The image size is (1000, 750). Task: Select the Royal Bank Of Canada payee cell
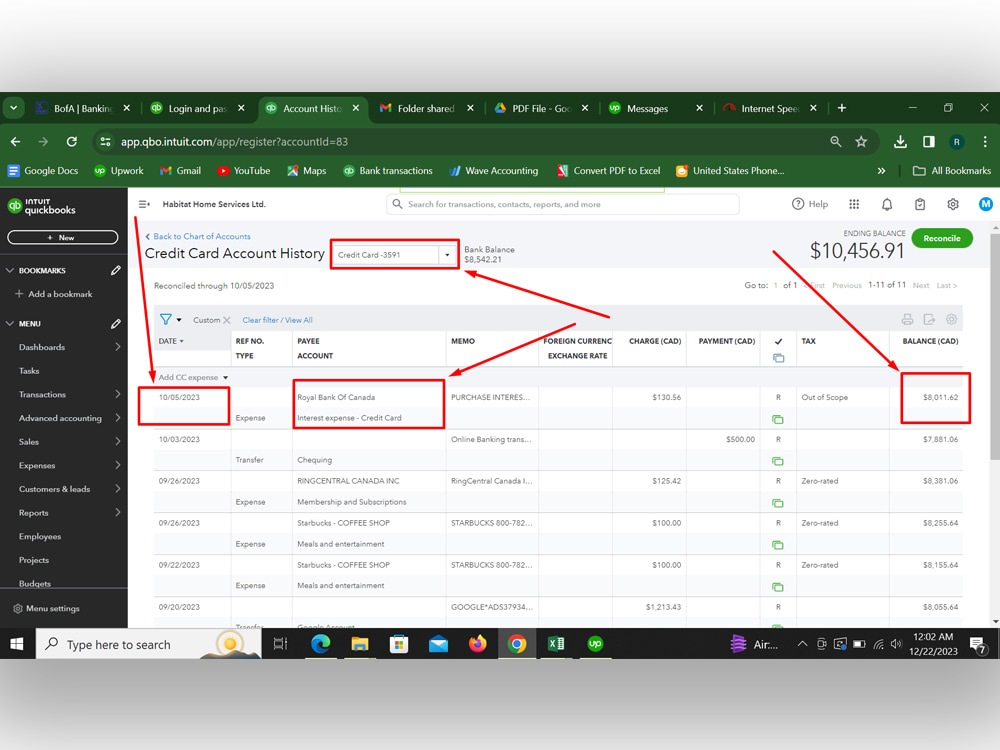pos(336,397)
